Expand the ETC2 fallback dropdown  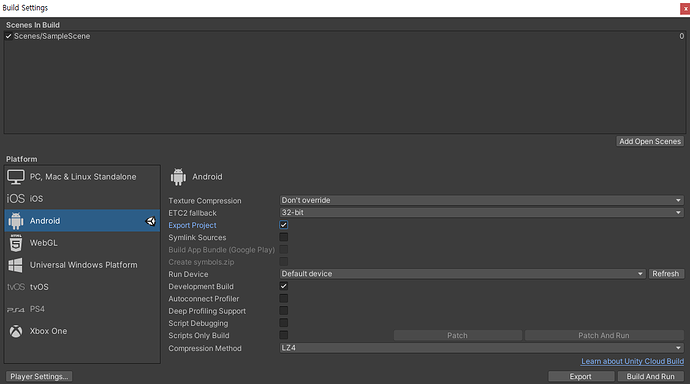click(x=481, y=212)
